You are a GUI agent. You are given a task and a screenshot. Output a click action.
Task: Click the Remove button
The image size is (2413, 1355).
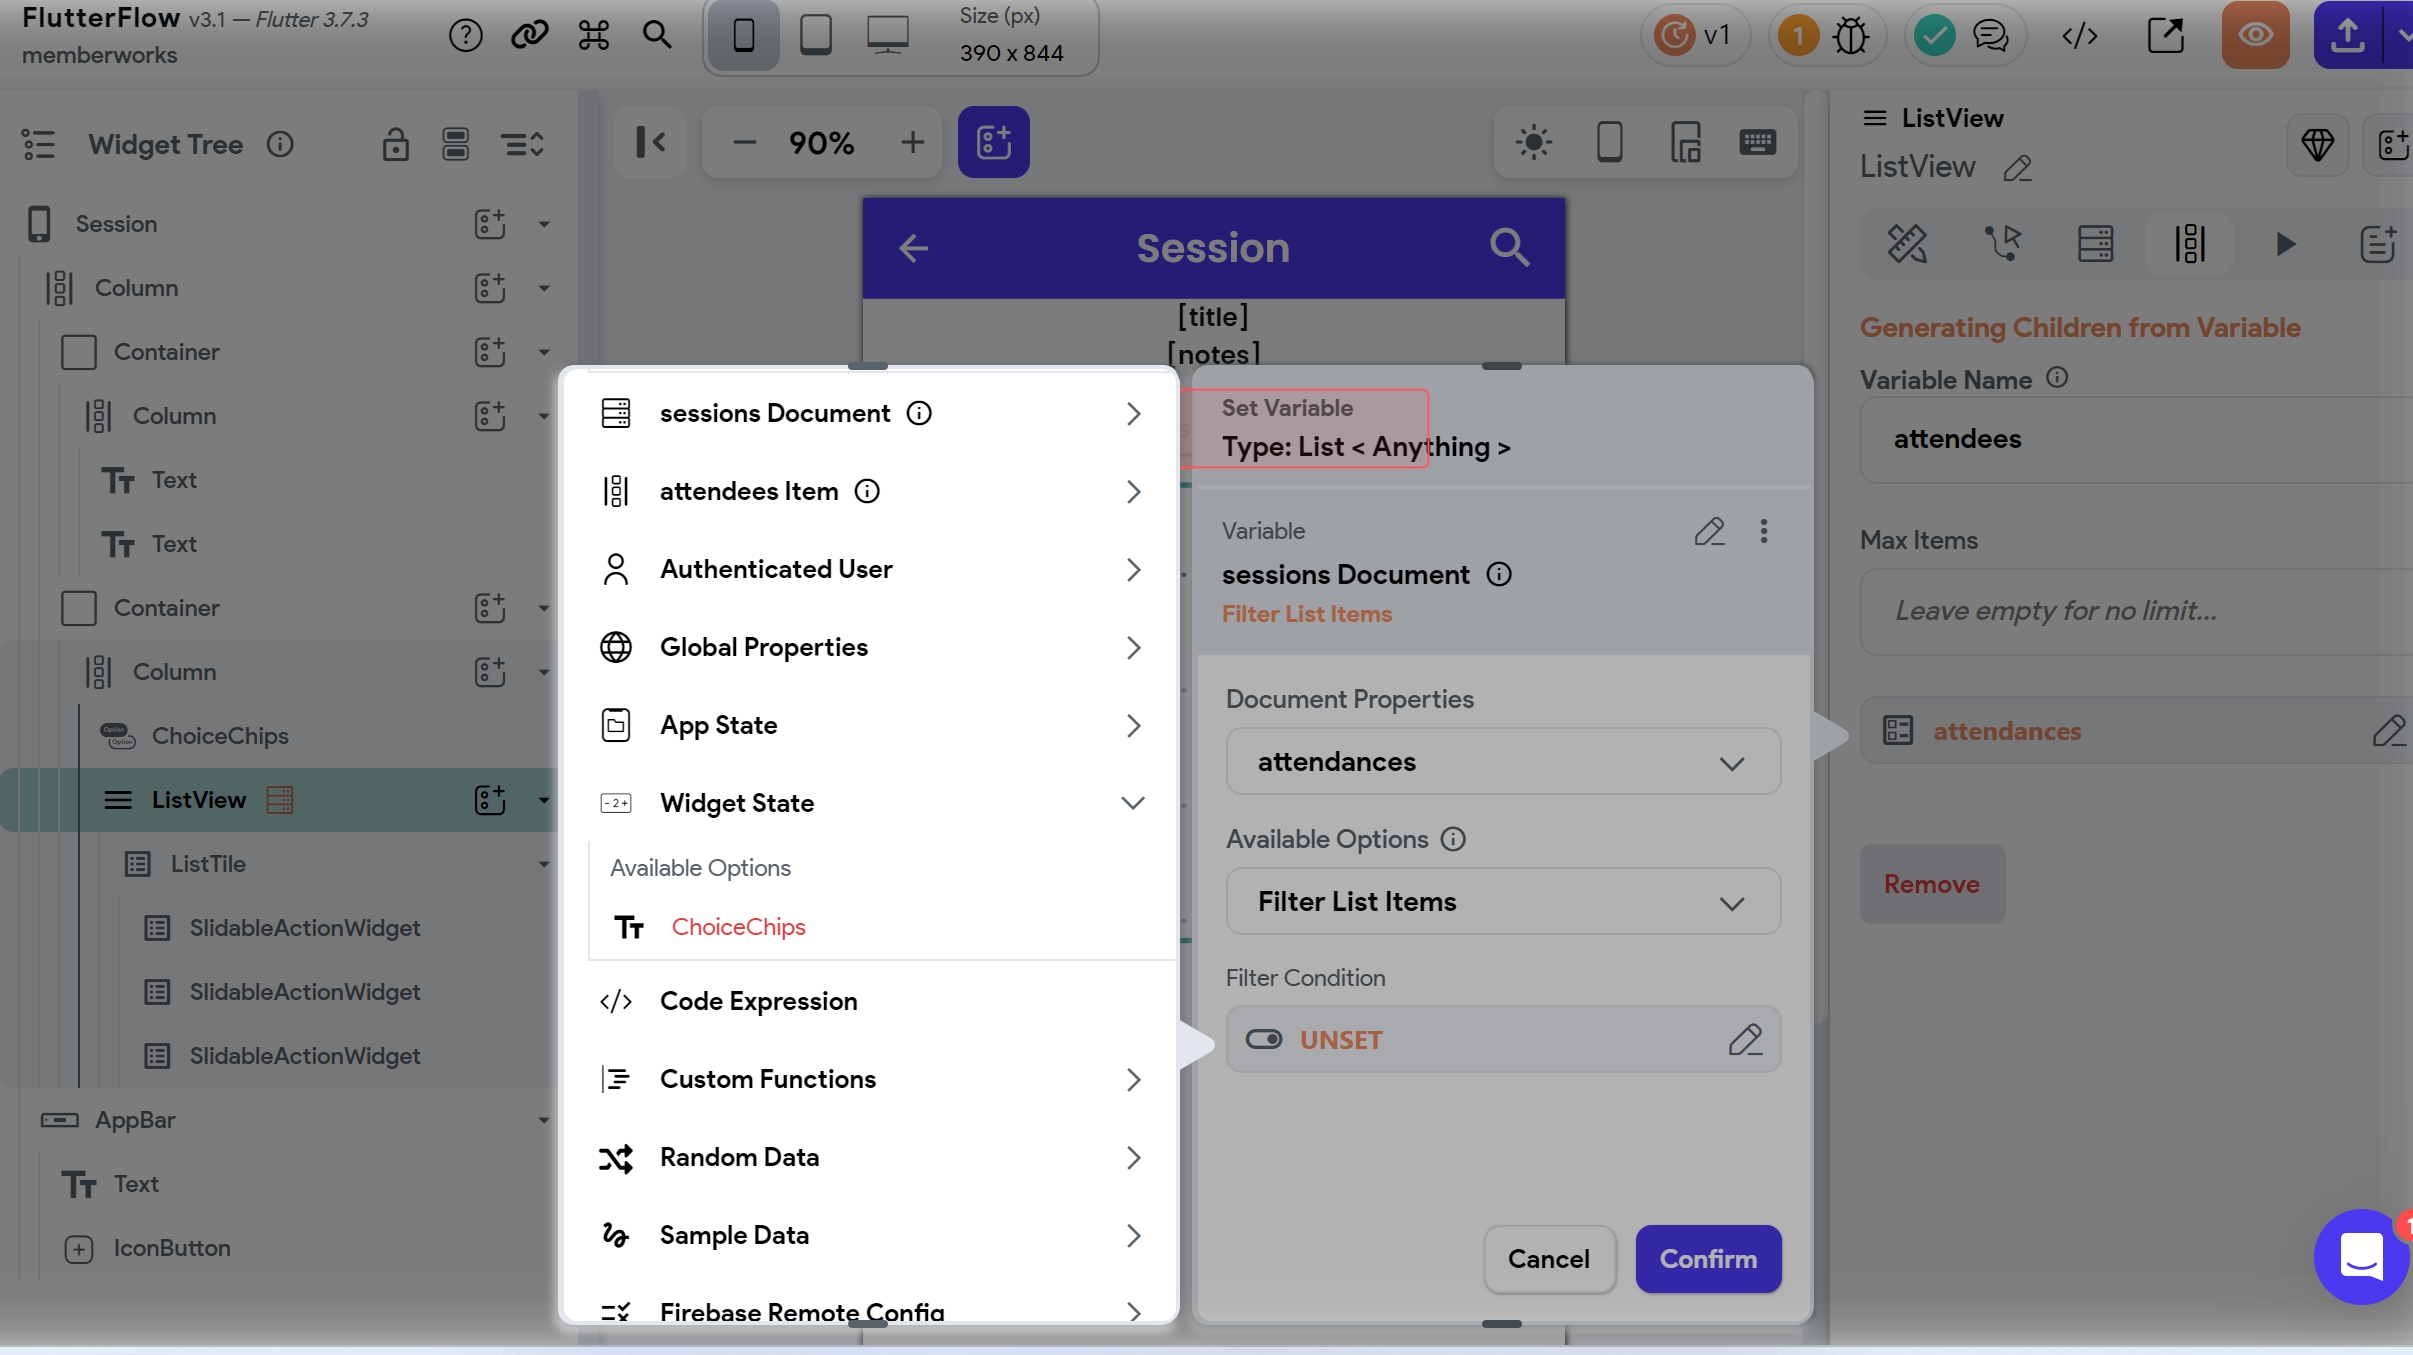[1932, 884]
